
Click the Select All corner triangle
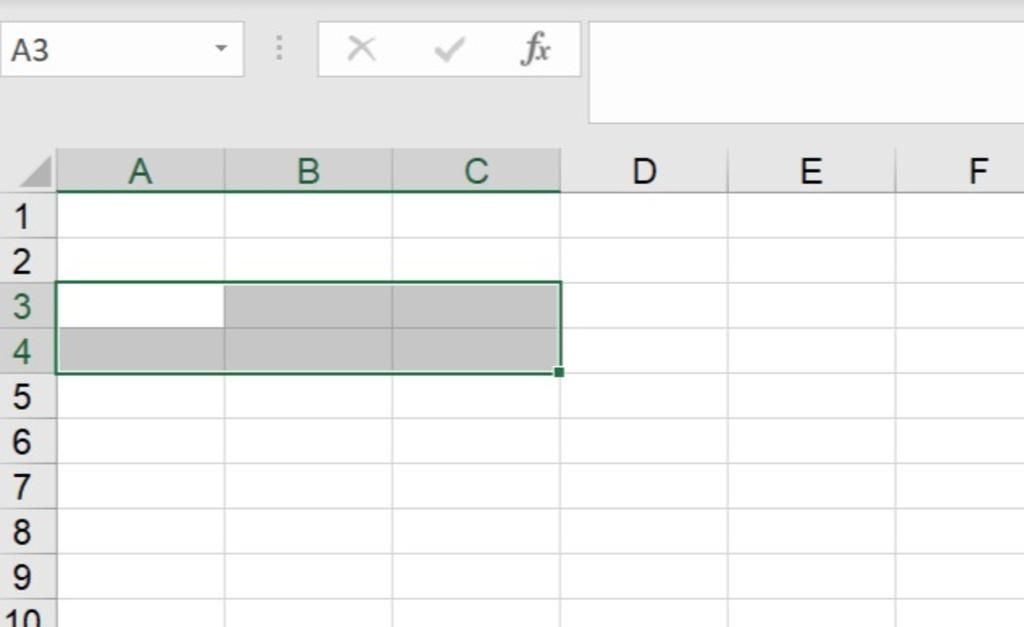[x=36, y=172]
